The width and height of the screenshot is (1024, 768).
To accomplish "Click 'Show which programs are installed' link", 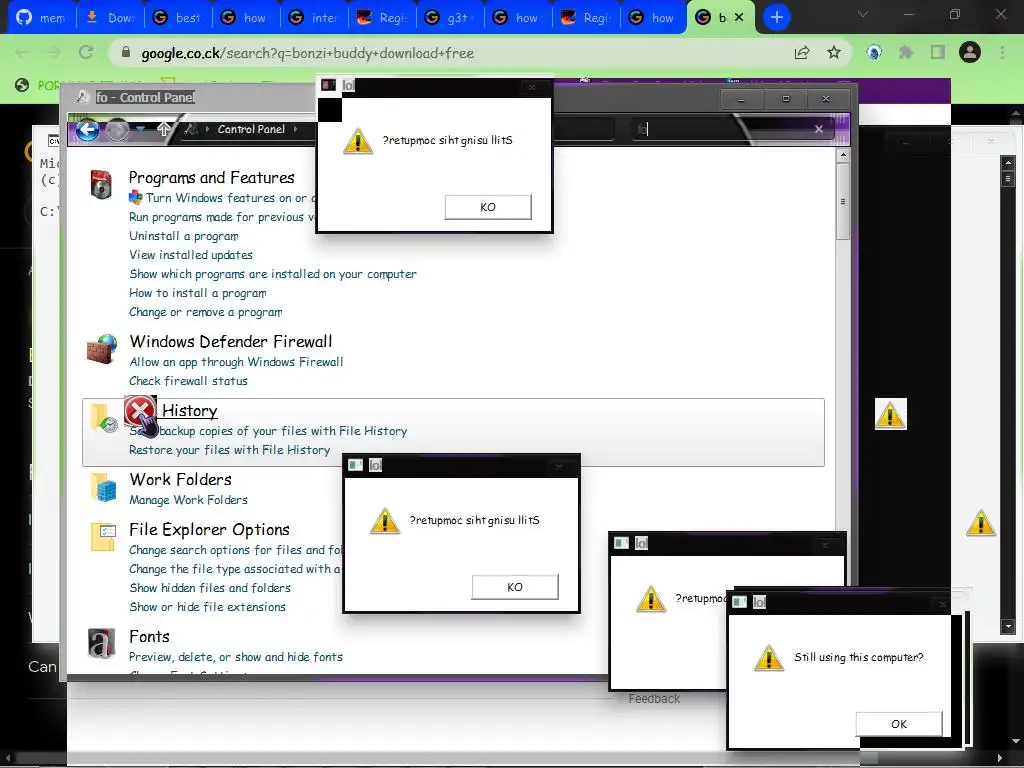I will click(x=273, y=274).
